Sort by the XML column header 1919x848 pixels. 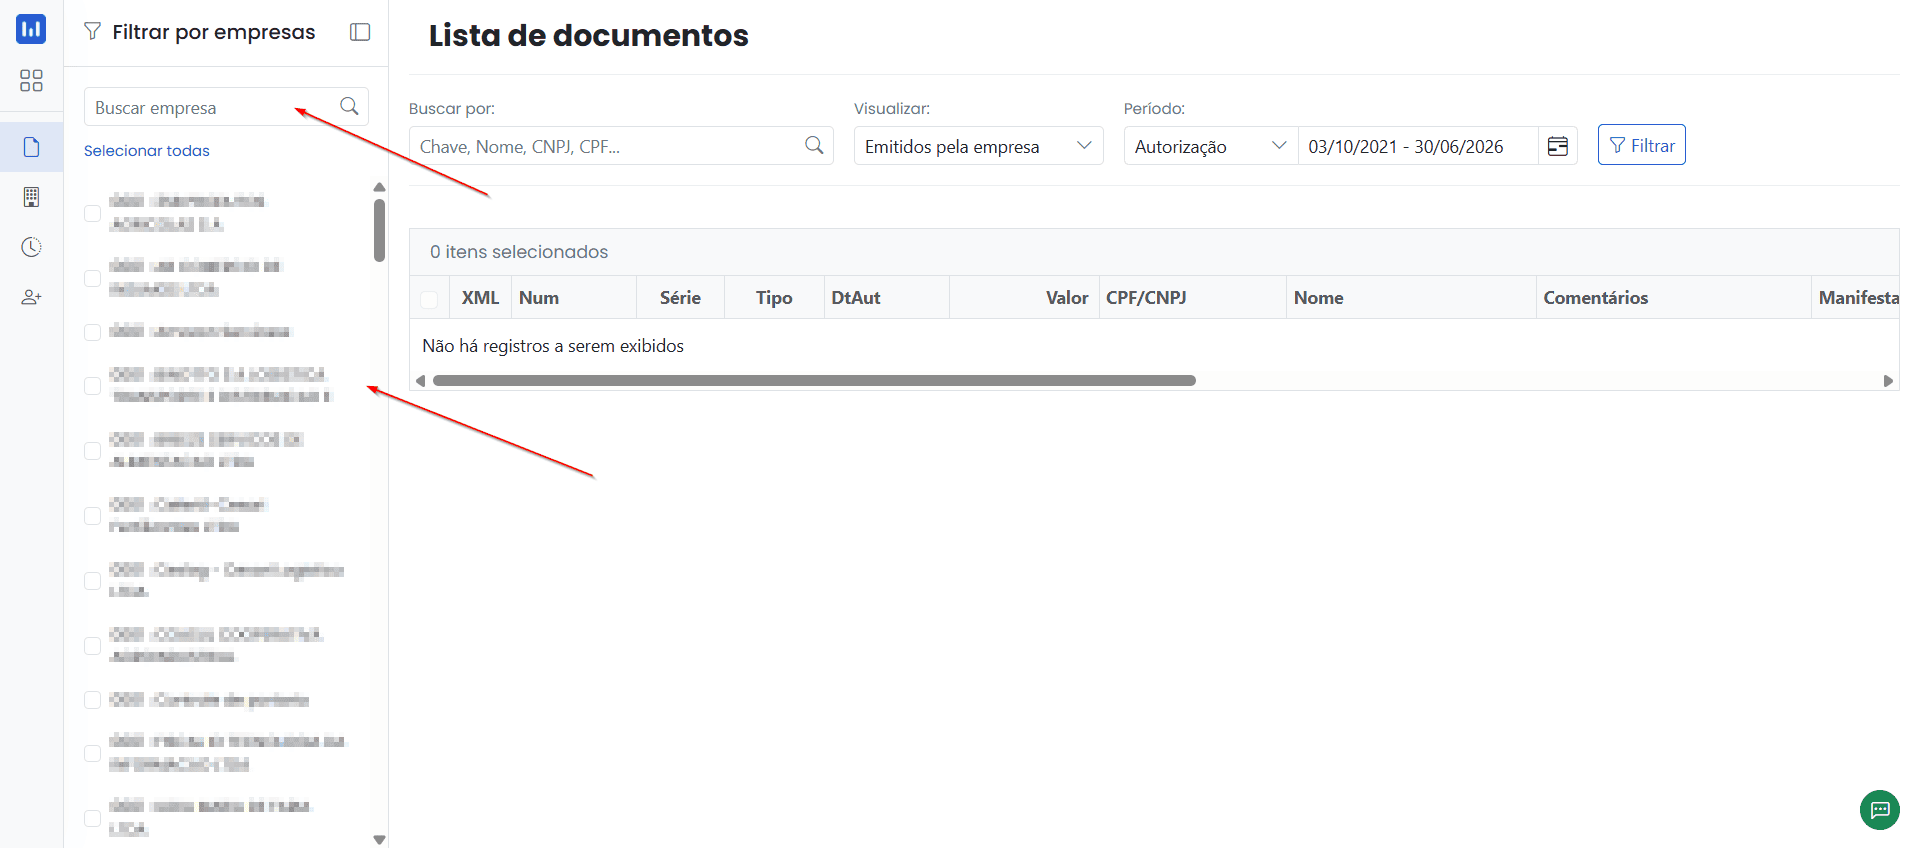(x=480, y=298)
